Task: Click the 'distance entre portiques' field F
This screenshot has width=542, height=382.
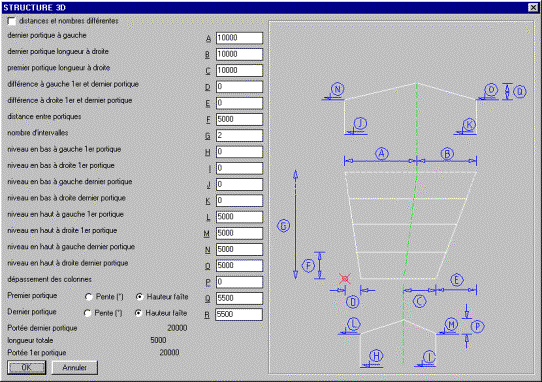Action: coord(239,119)
